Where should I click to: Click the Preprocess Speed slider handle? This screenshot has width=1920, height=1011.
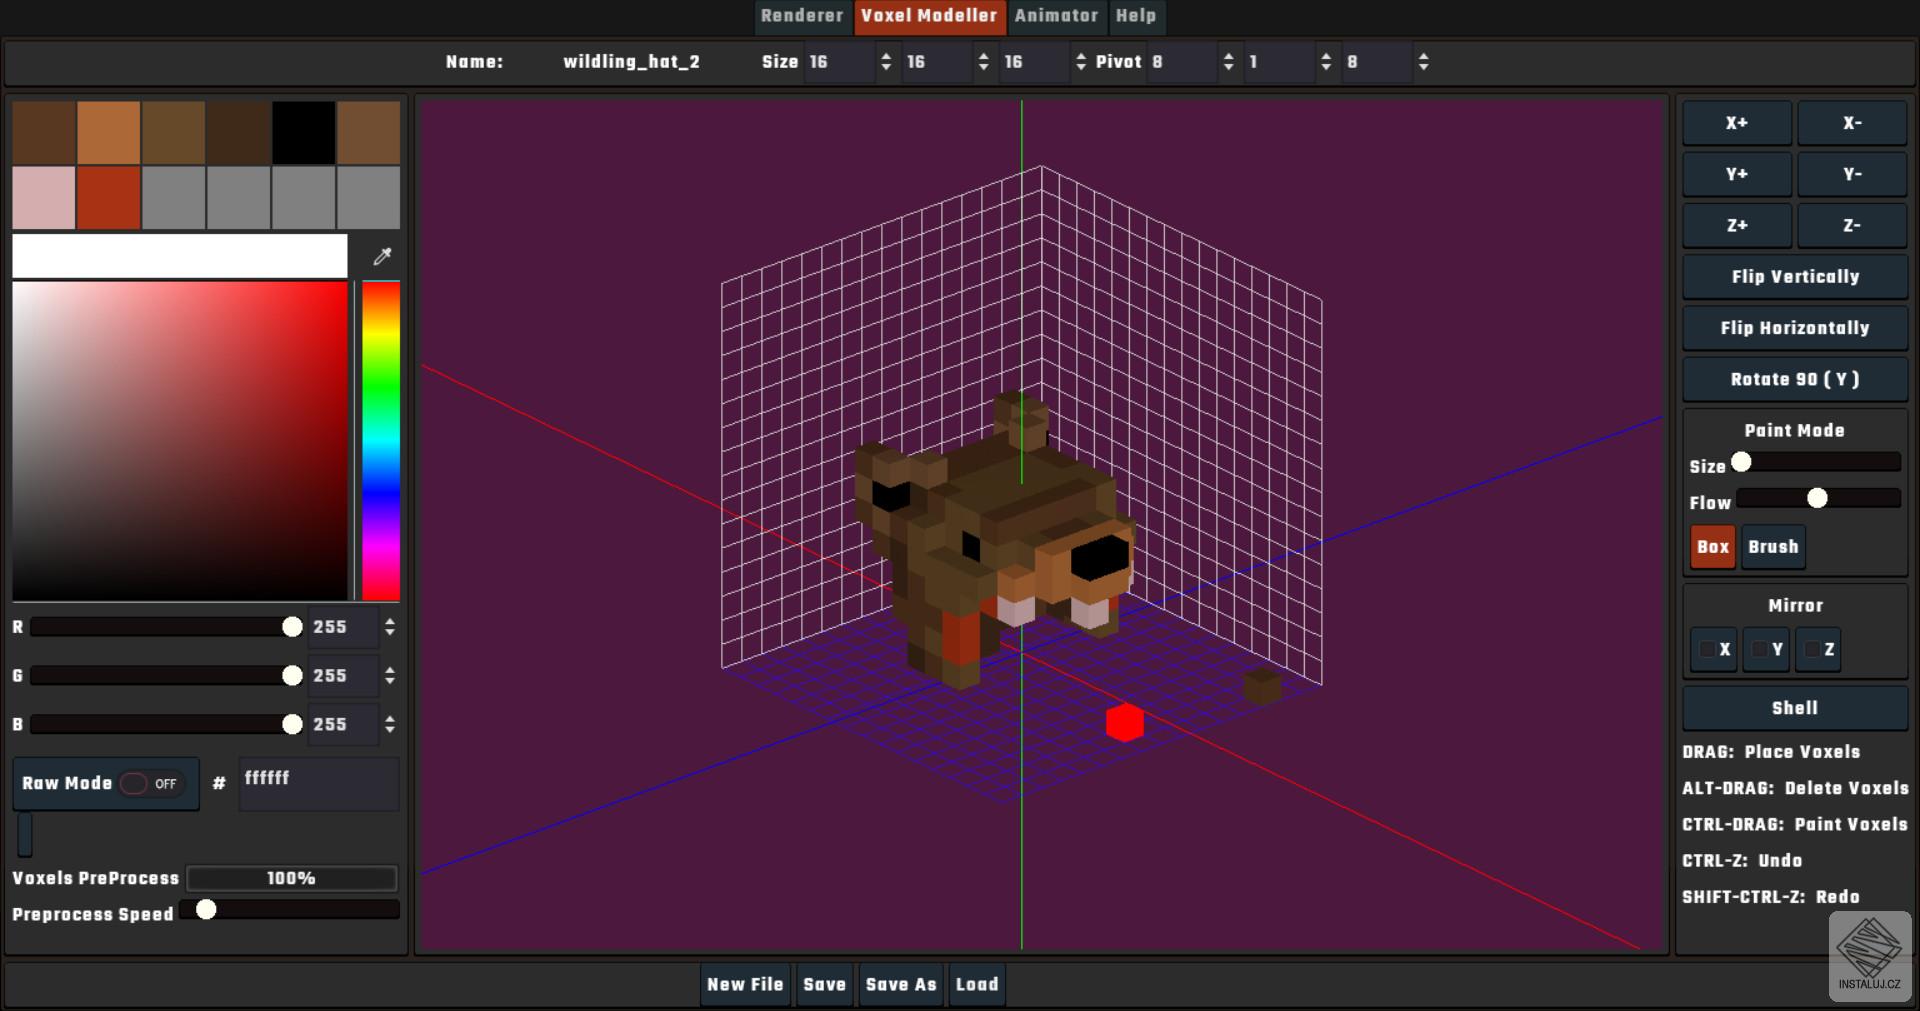point(206,909)
